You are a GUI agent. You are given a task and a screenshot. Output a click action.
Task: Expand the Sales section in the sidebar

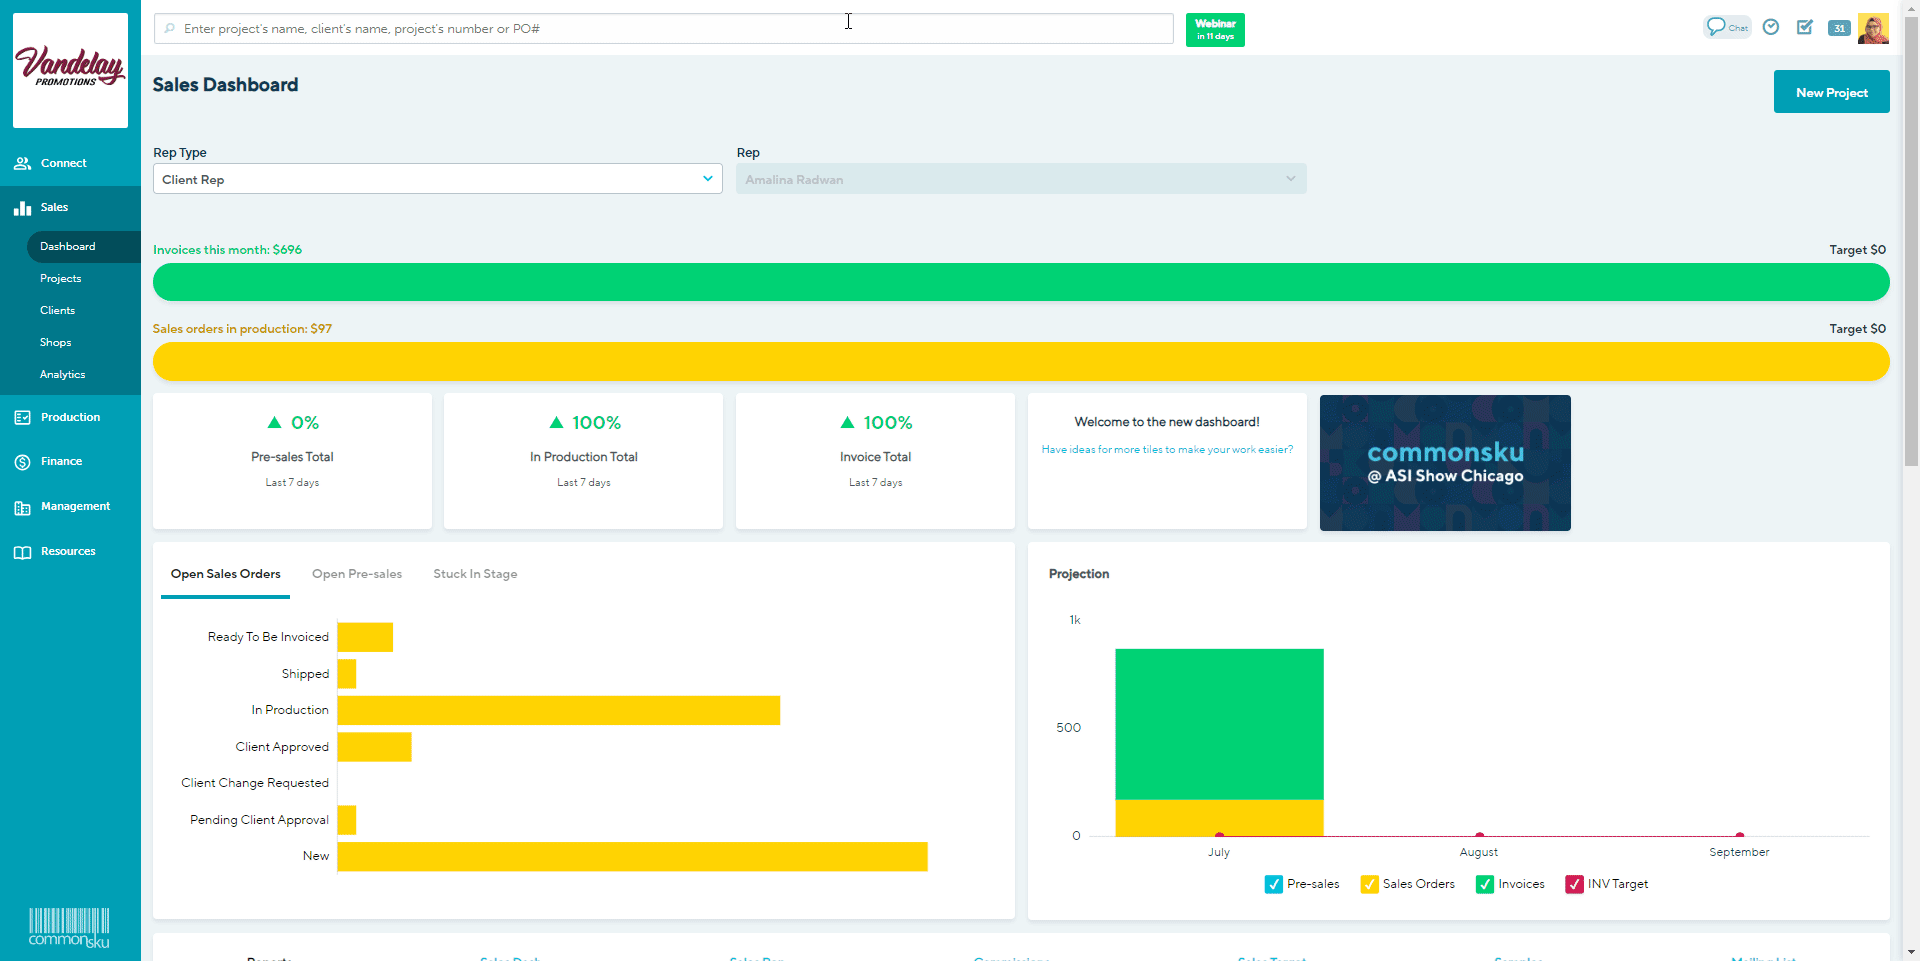point(54,207)
